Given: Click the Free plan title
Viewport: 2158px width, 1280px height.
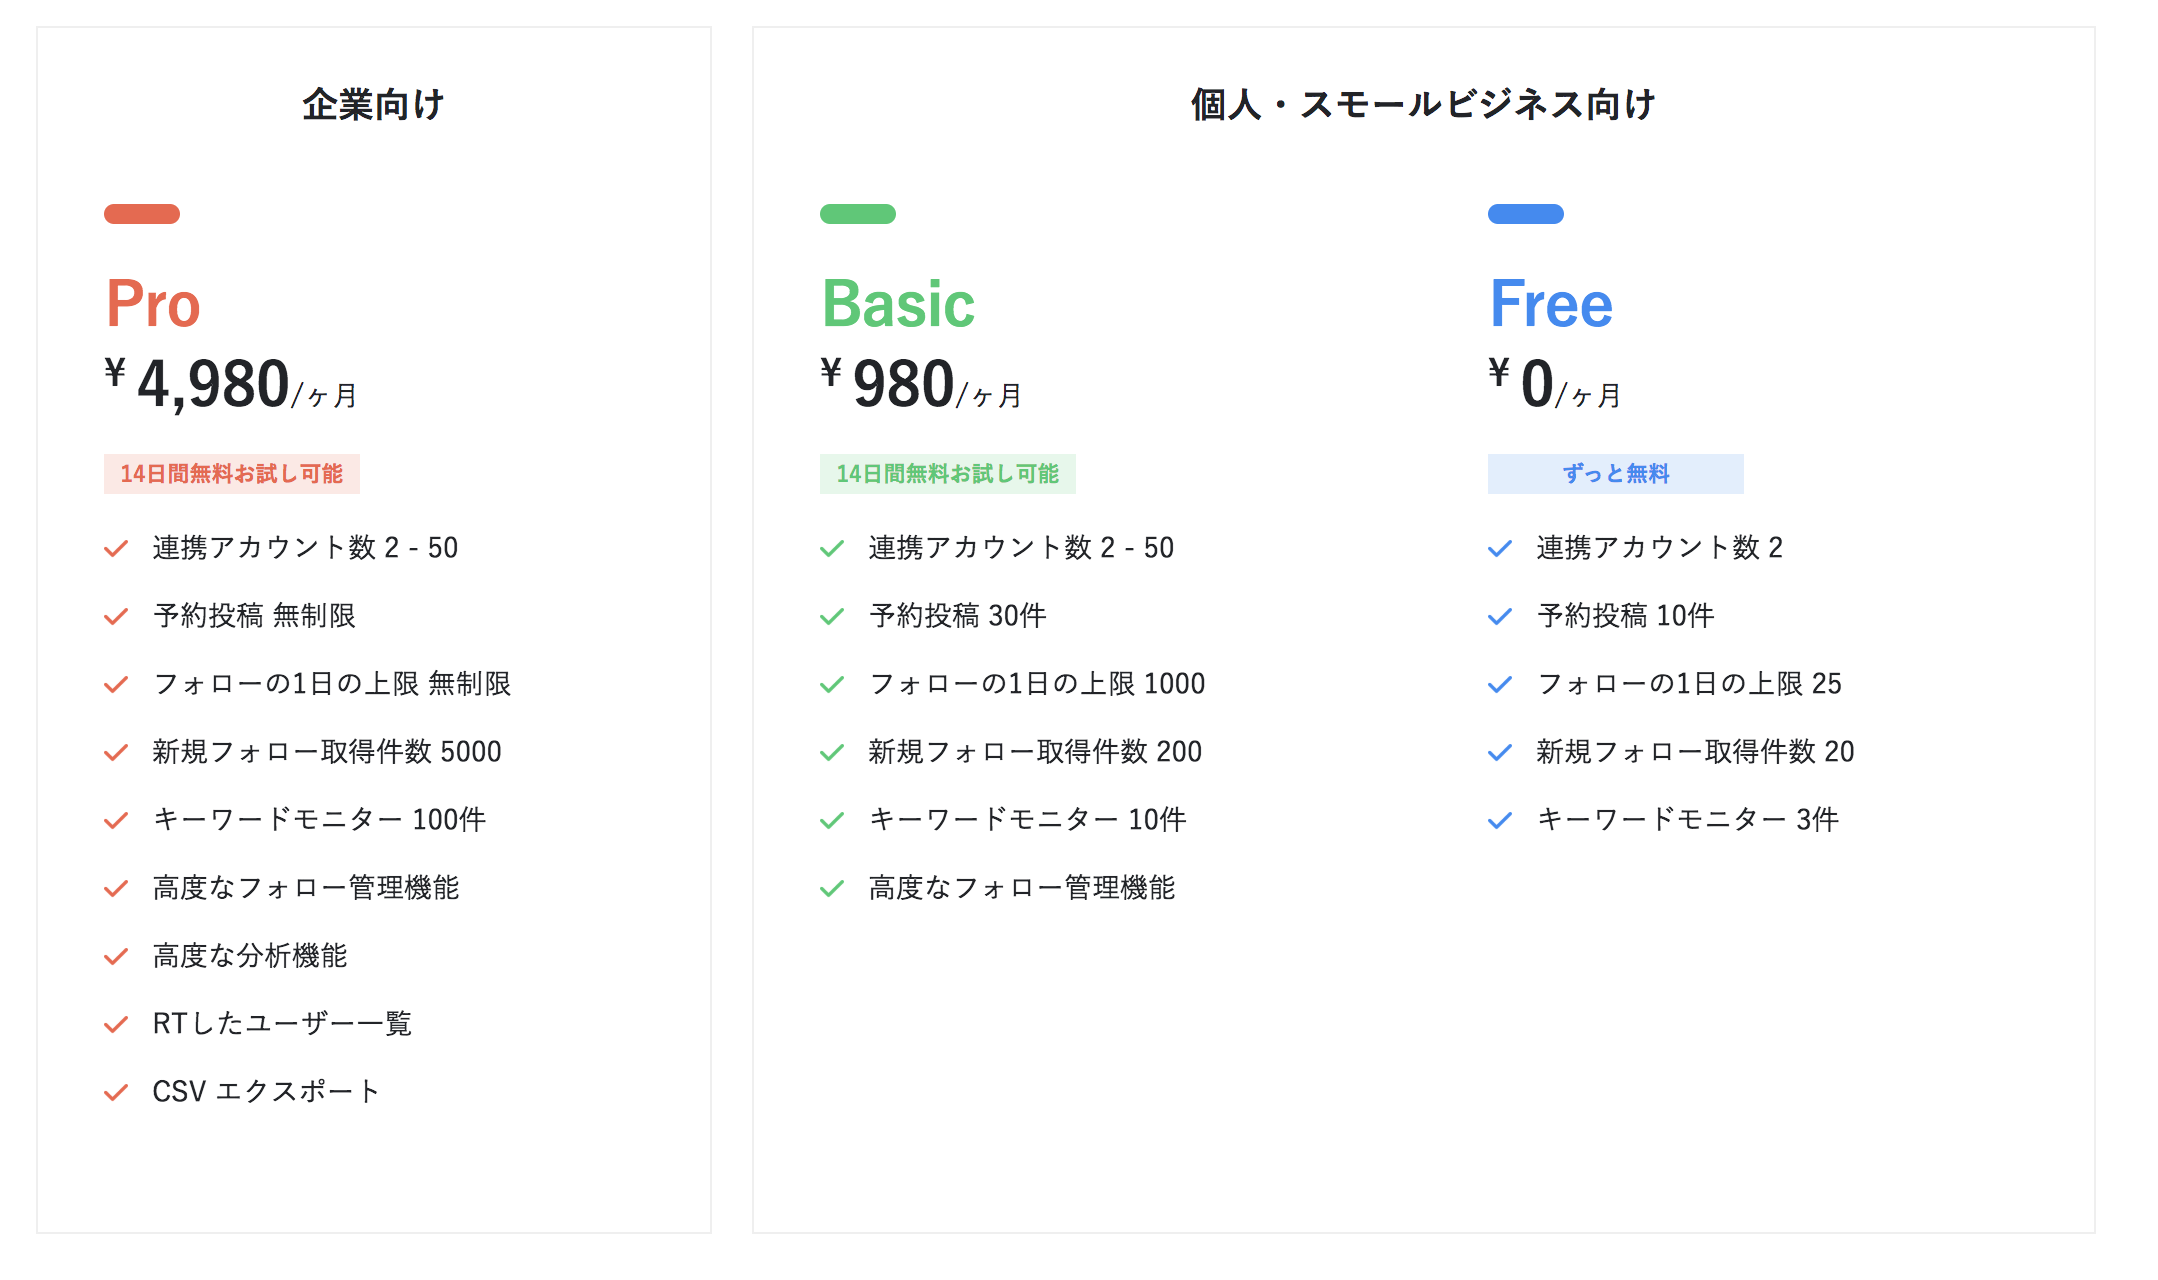Looking at the screenshot, I should pos(1551,304).
